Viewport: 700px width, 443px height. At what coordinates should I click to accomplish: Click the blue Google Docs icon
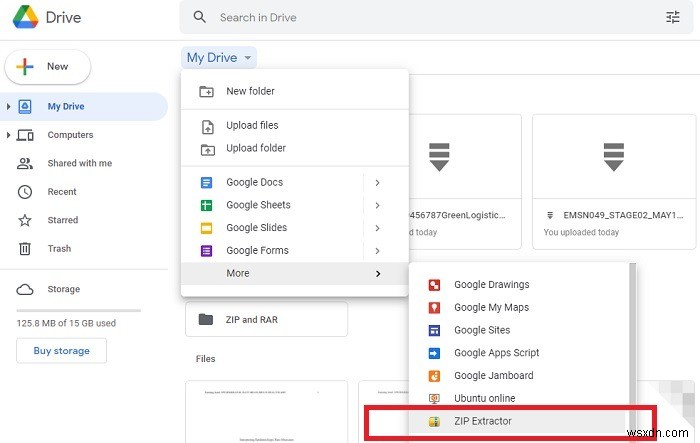(x=206, y=183)
